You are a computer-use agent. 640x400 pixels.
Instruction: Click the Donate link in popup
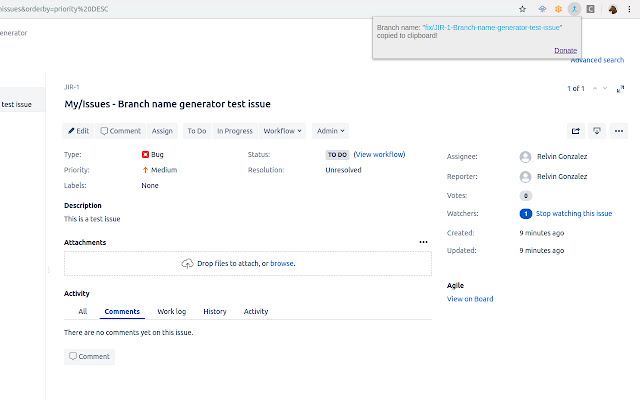565,50
